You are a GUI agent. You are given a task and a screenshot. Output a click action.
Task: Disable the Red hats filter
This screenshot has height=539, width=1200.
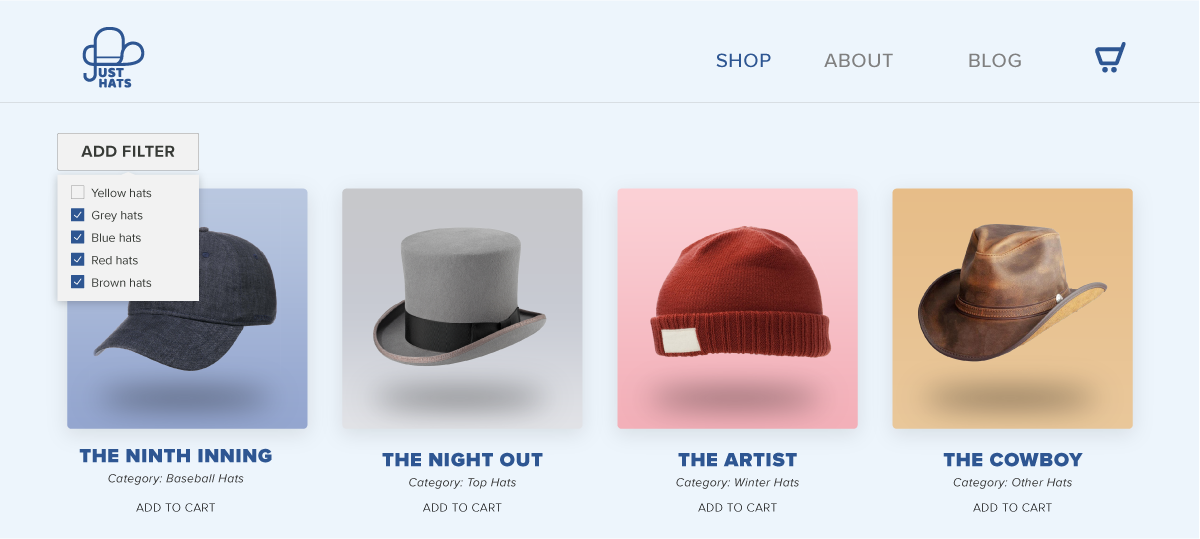pyautogui.click(x=78, y=260)
